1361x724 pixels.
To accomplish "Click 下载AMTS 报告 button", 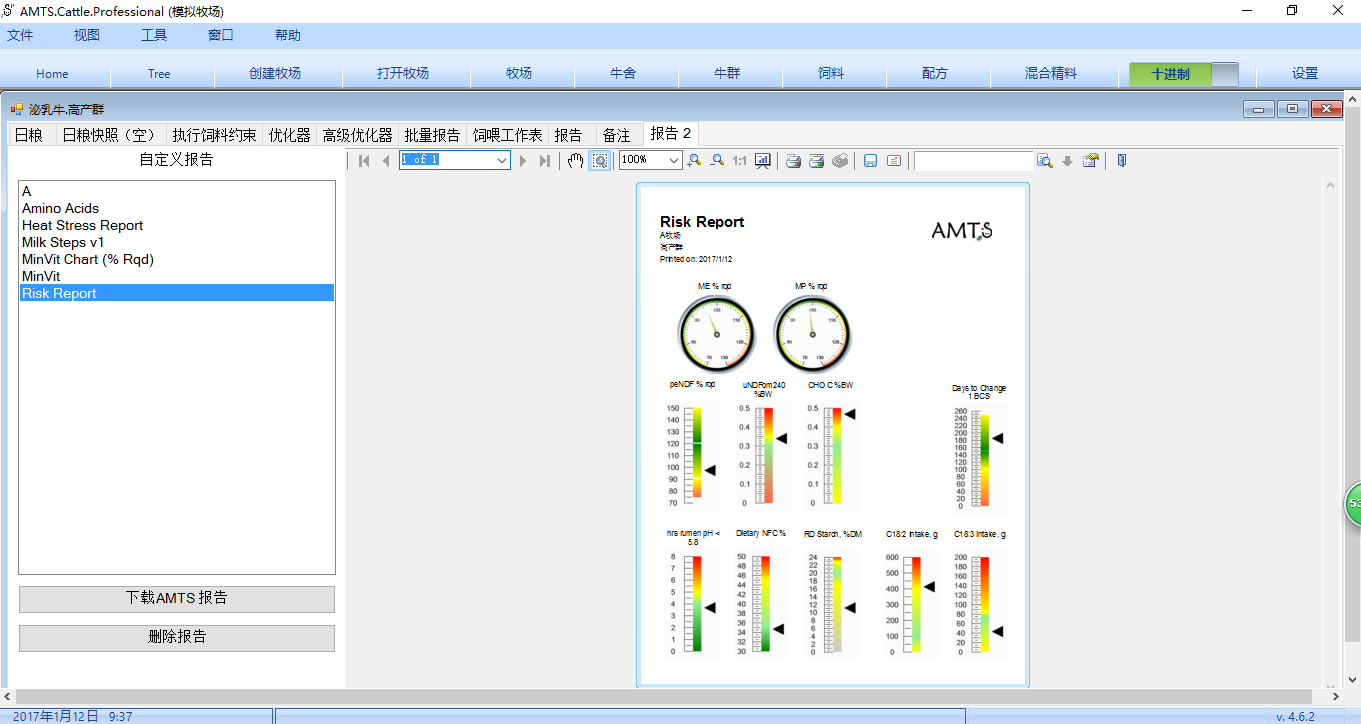I will [177, 599].
